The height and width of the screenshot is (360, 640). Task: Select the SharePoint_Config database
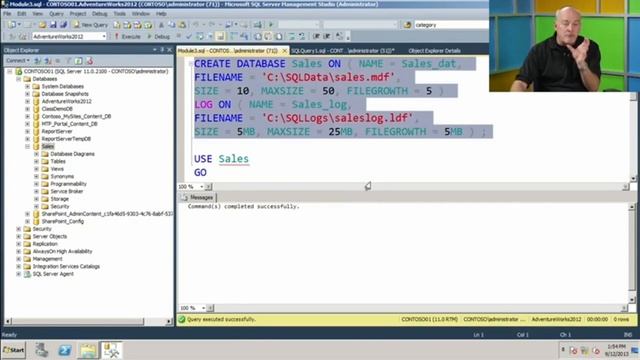62,221
